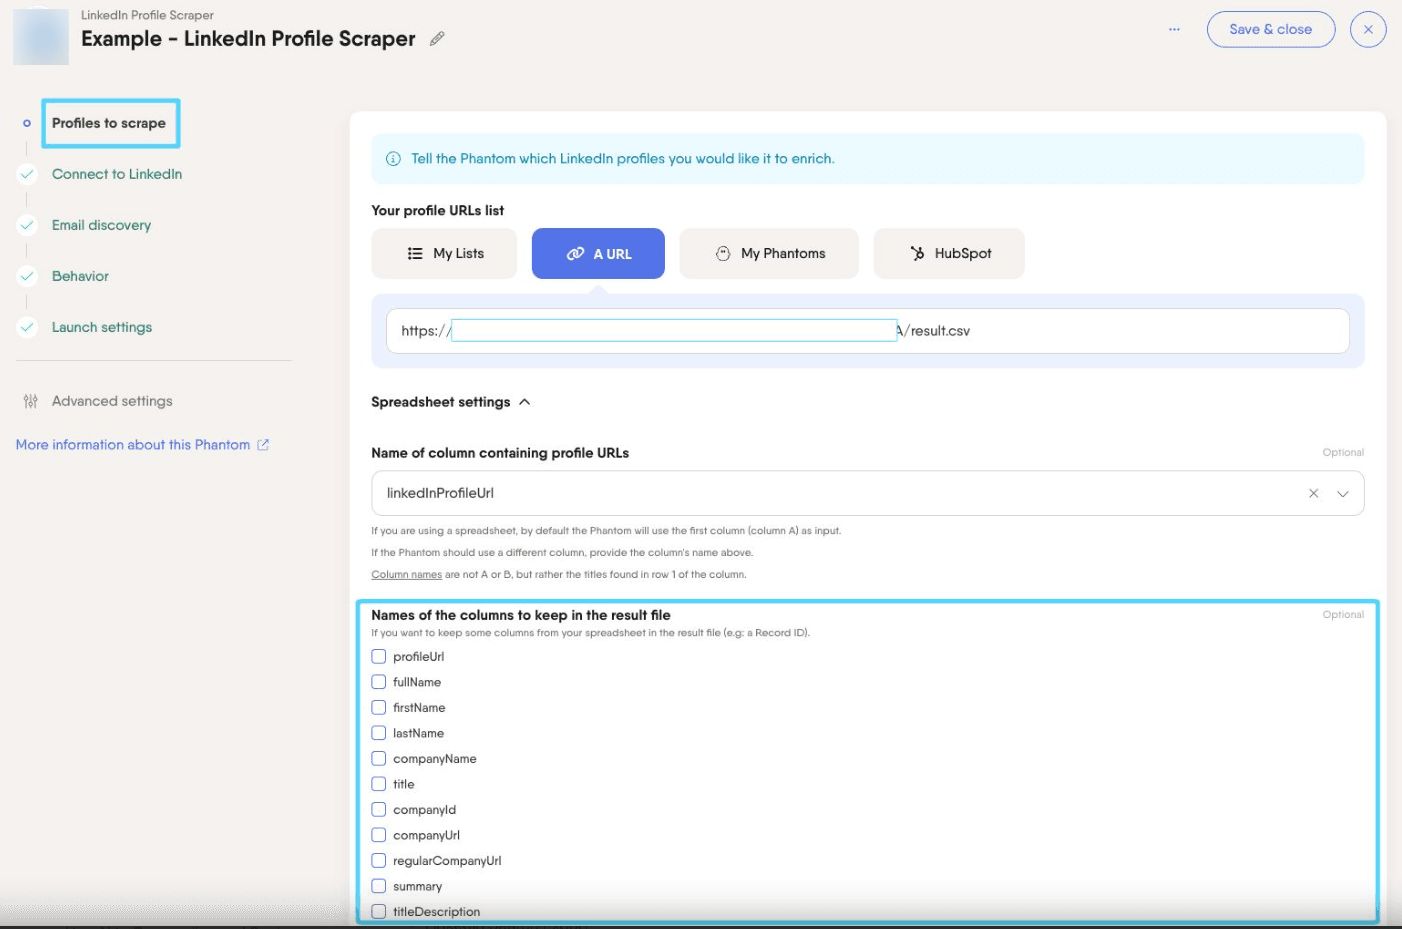This screenshot has width=1402, height=929.
Task: Check the regularCompanyUrl column checkbox
Action: point(379,861)
